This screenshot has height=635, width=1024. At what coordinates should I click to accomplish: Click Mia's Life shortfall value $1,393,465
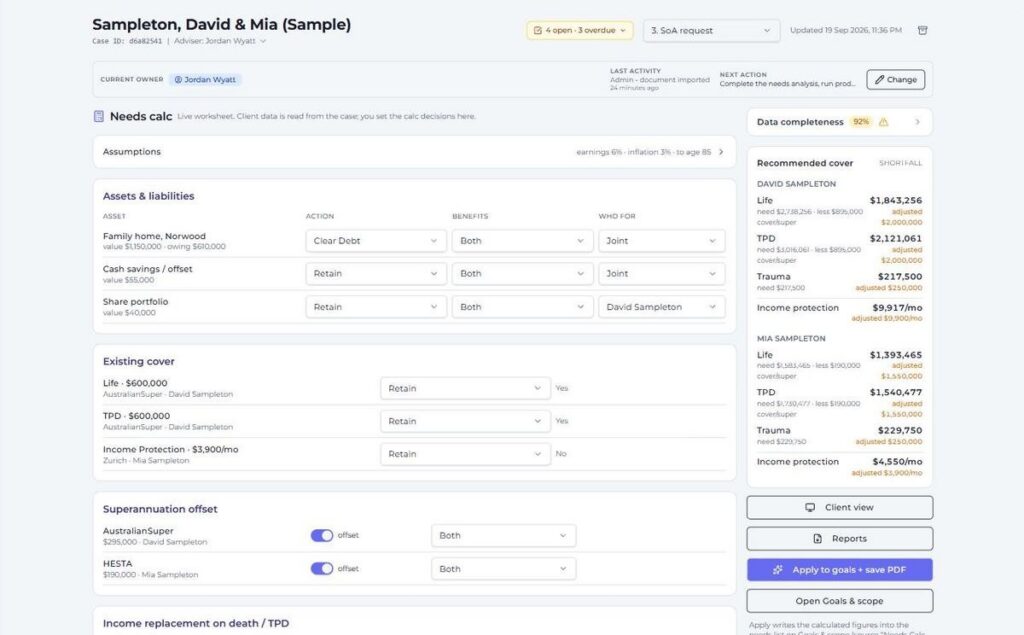[895, 355]
